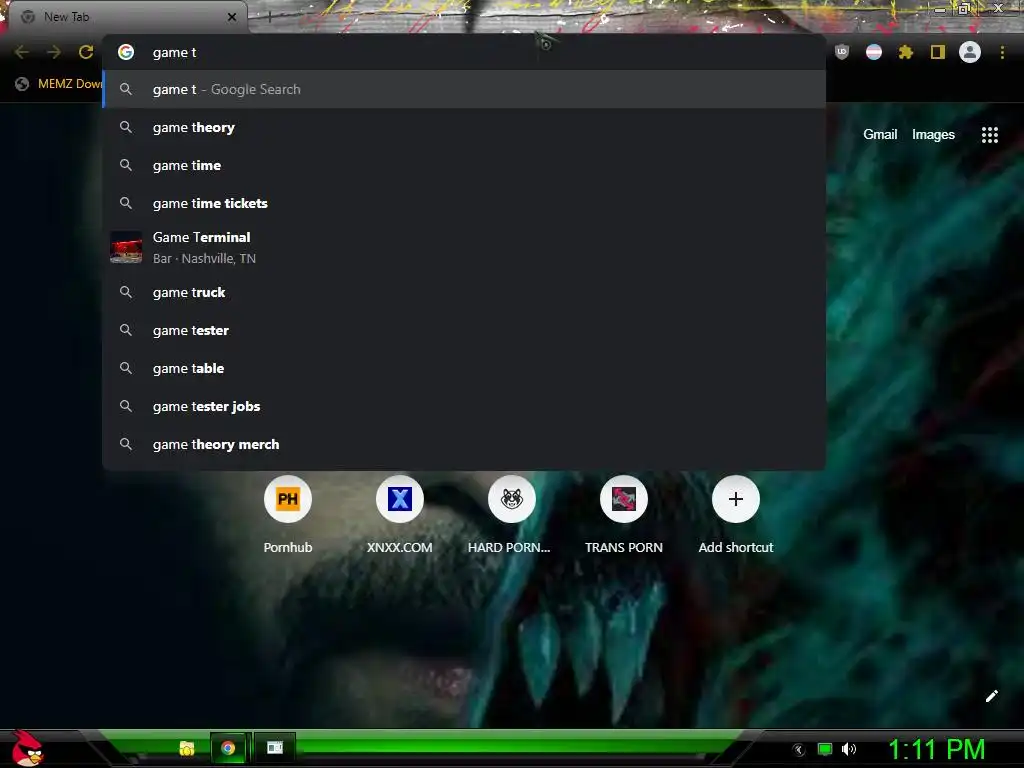Screen dimensions: 1024x768
Task: Open the profile avatar menu
Action: 970,52
